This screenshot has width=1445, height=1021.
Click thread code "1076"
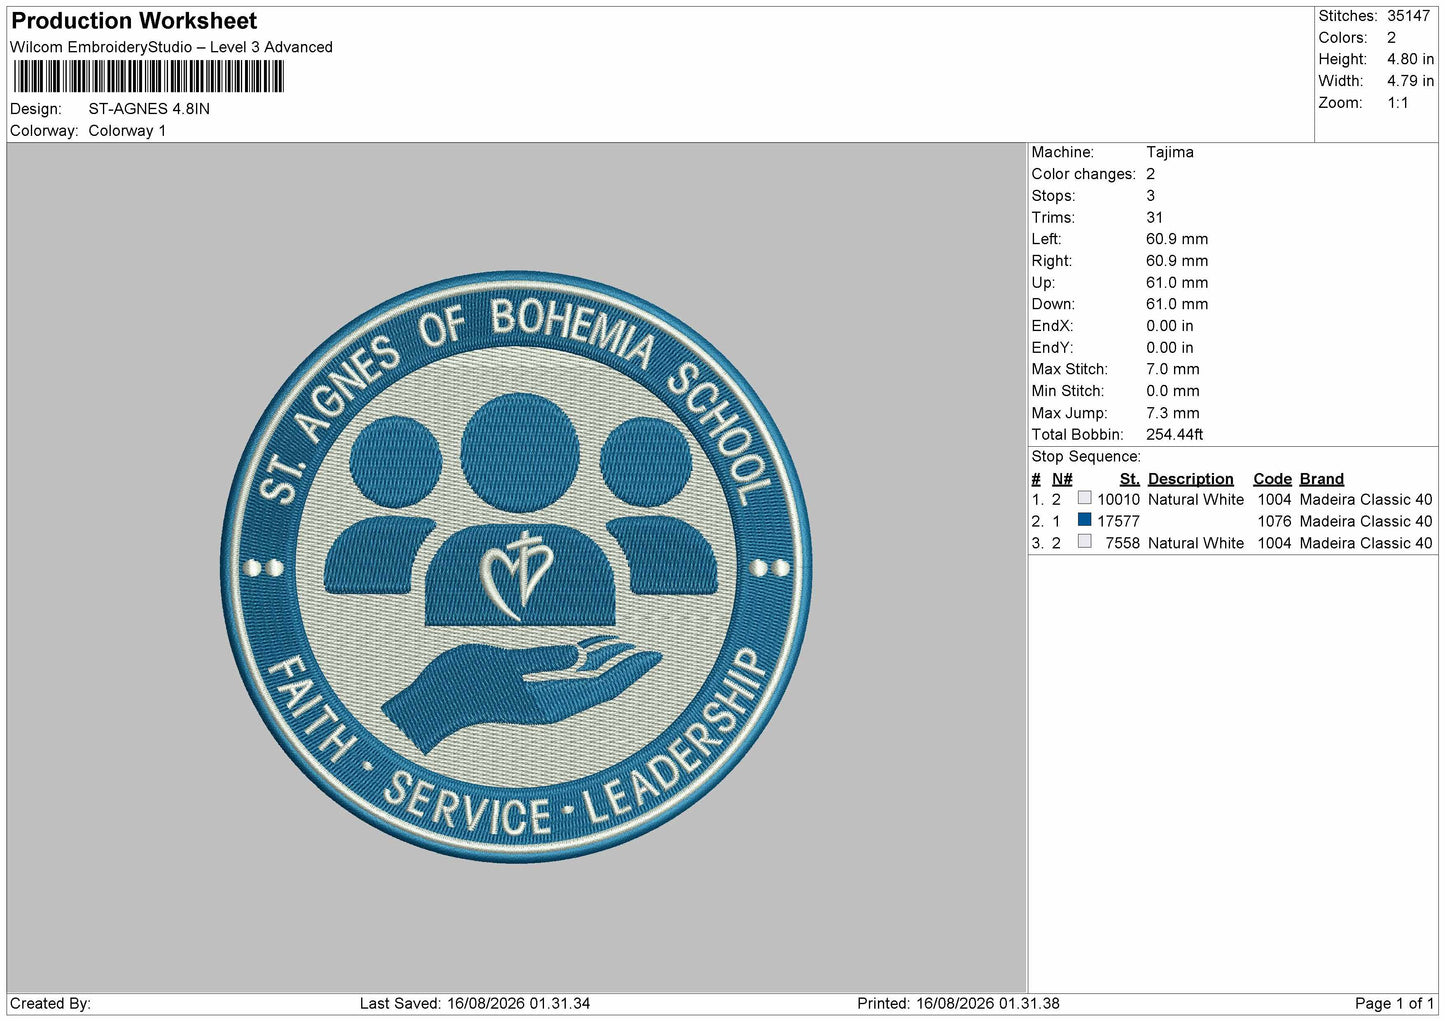click(1275, 522)
